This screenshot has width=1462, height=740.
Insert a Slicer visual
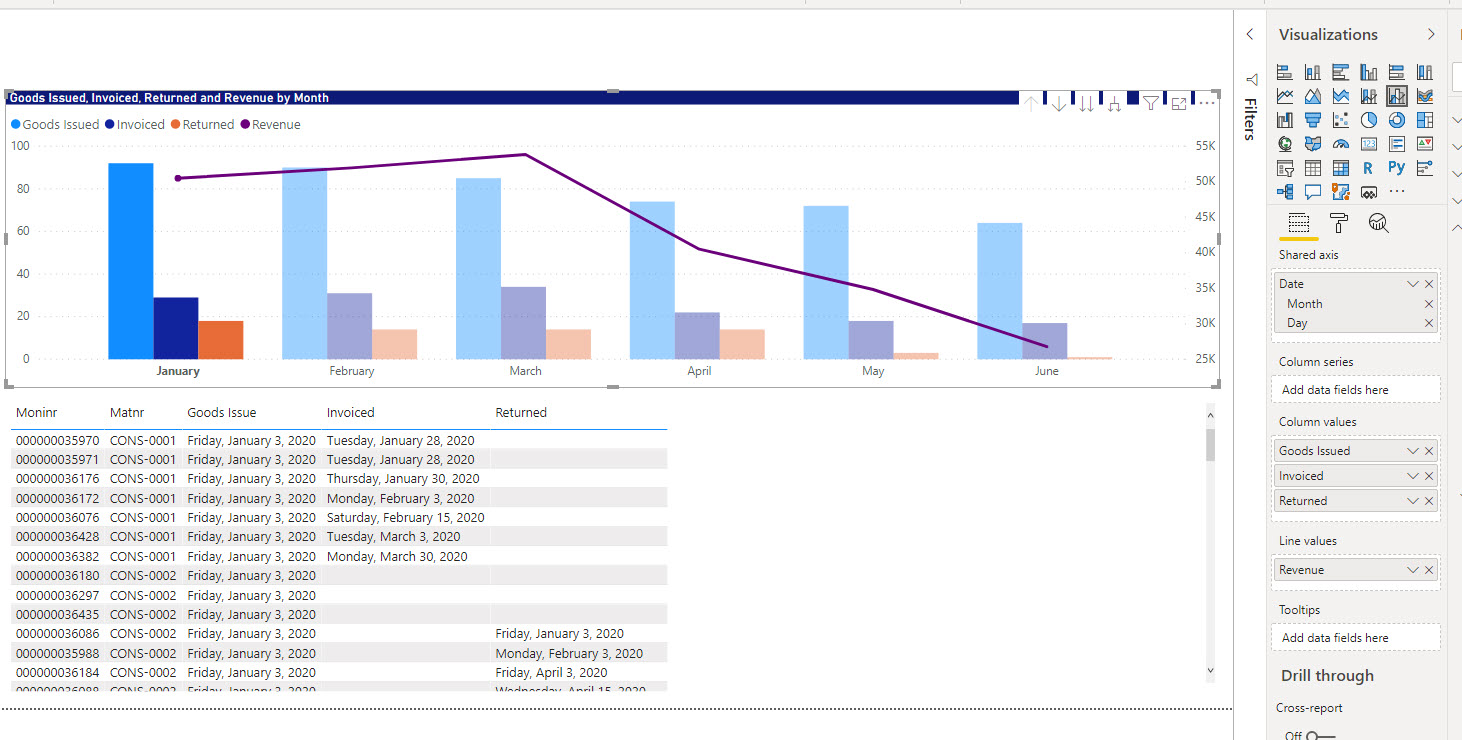point(1285,168)
